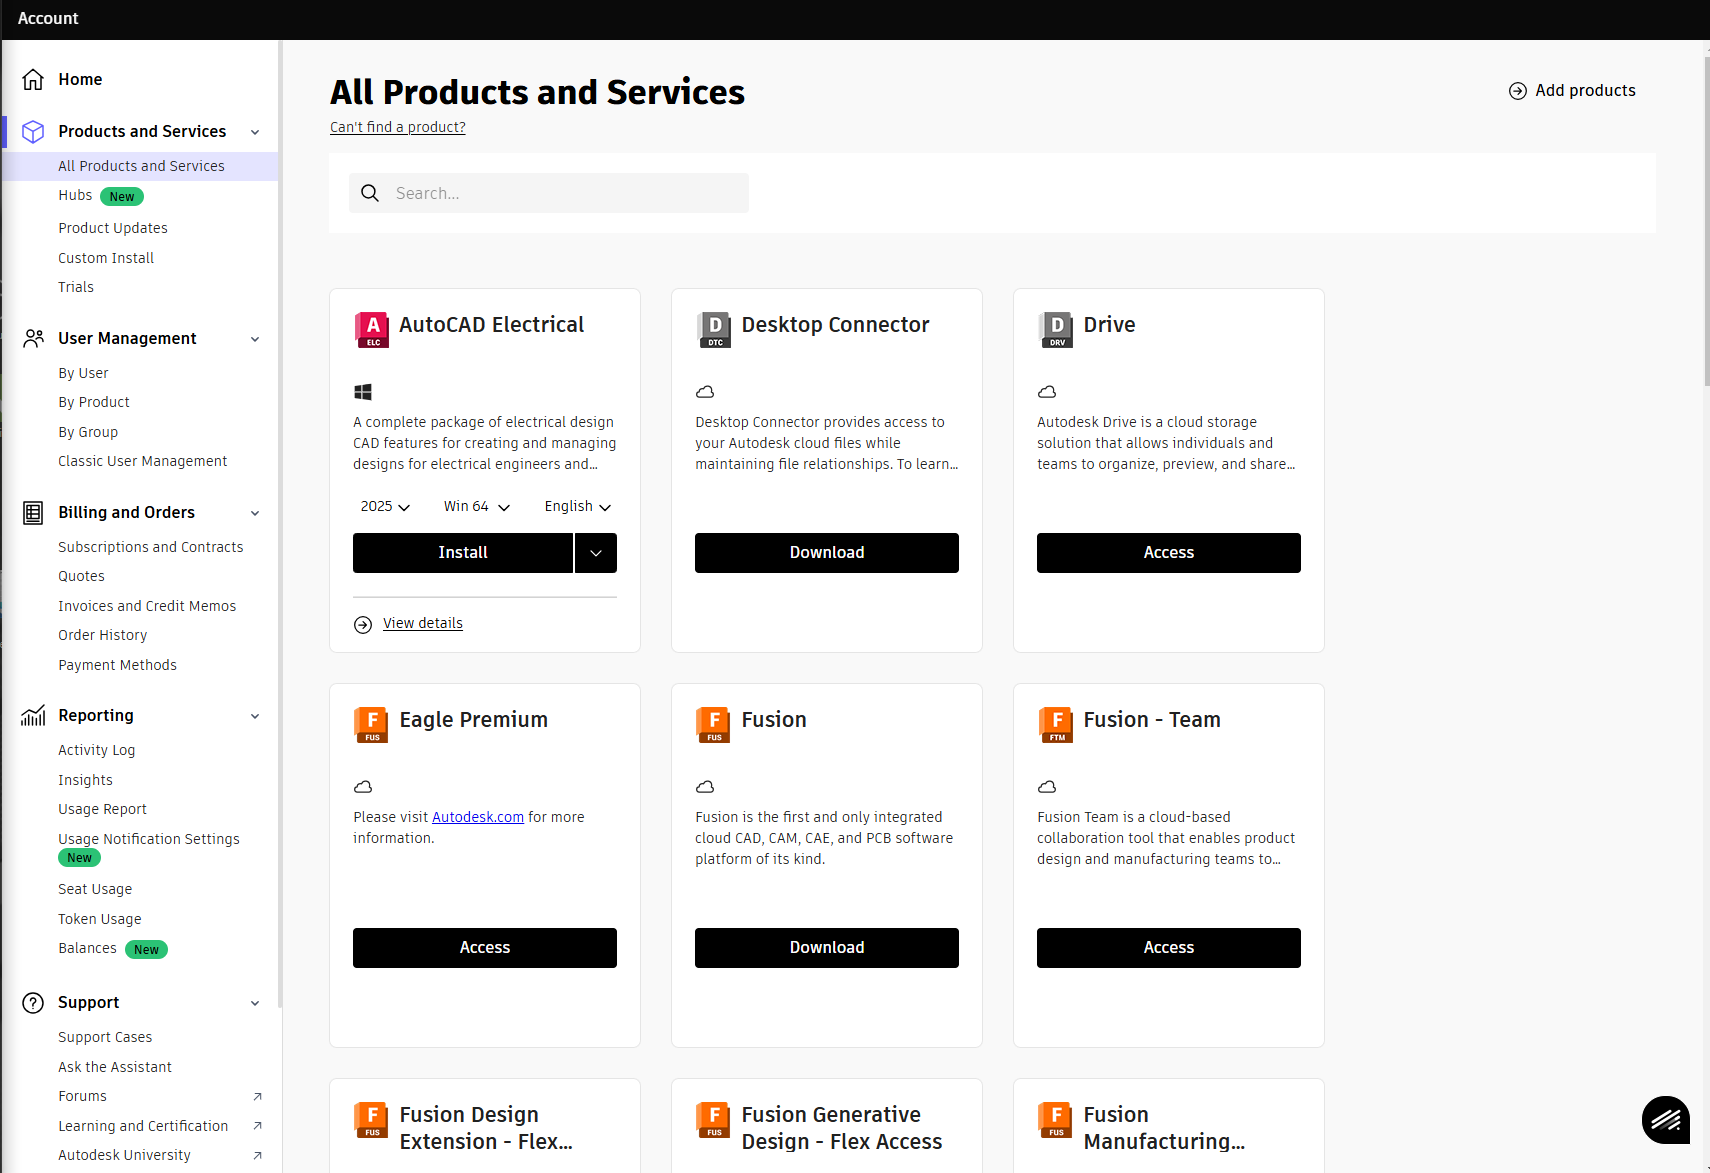Click the Eagle Premium product icon
The width and height of the screenshot is (1710, 1173).
point(372,724)
